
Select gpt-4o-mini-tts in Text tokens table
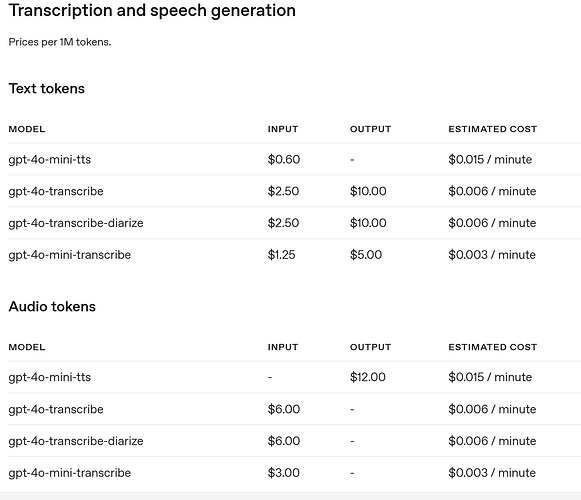tap(50, 160)
